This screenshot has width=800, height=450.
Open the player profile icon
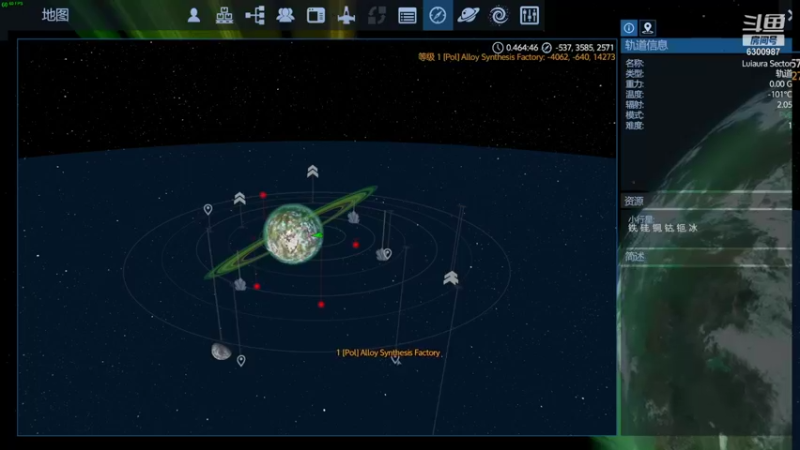[194, 15]
